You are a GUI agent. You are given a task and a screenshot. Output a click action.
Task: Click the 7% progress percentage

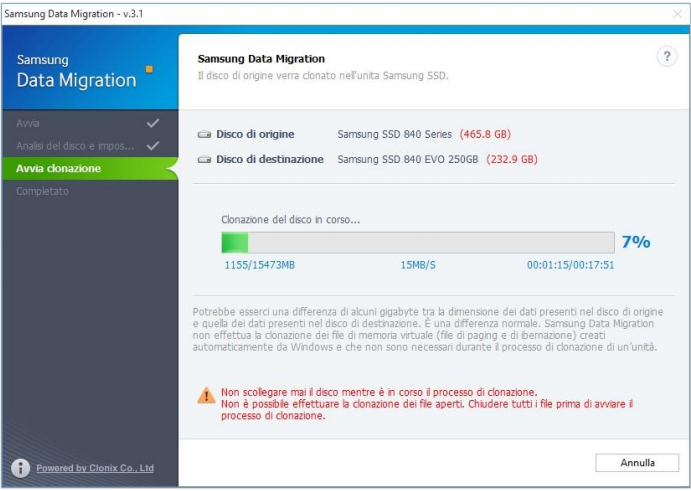coord(636,242)
